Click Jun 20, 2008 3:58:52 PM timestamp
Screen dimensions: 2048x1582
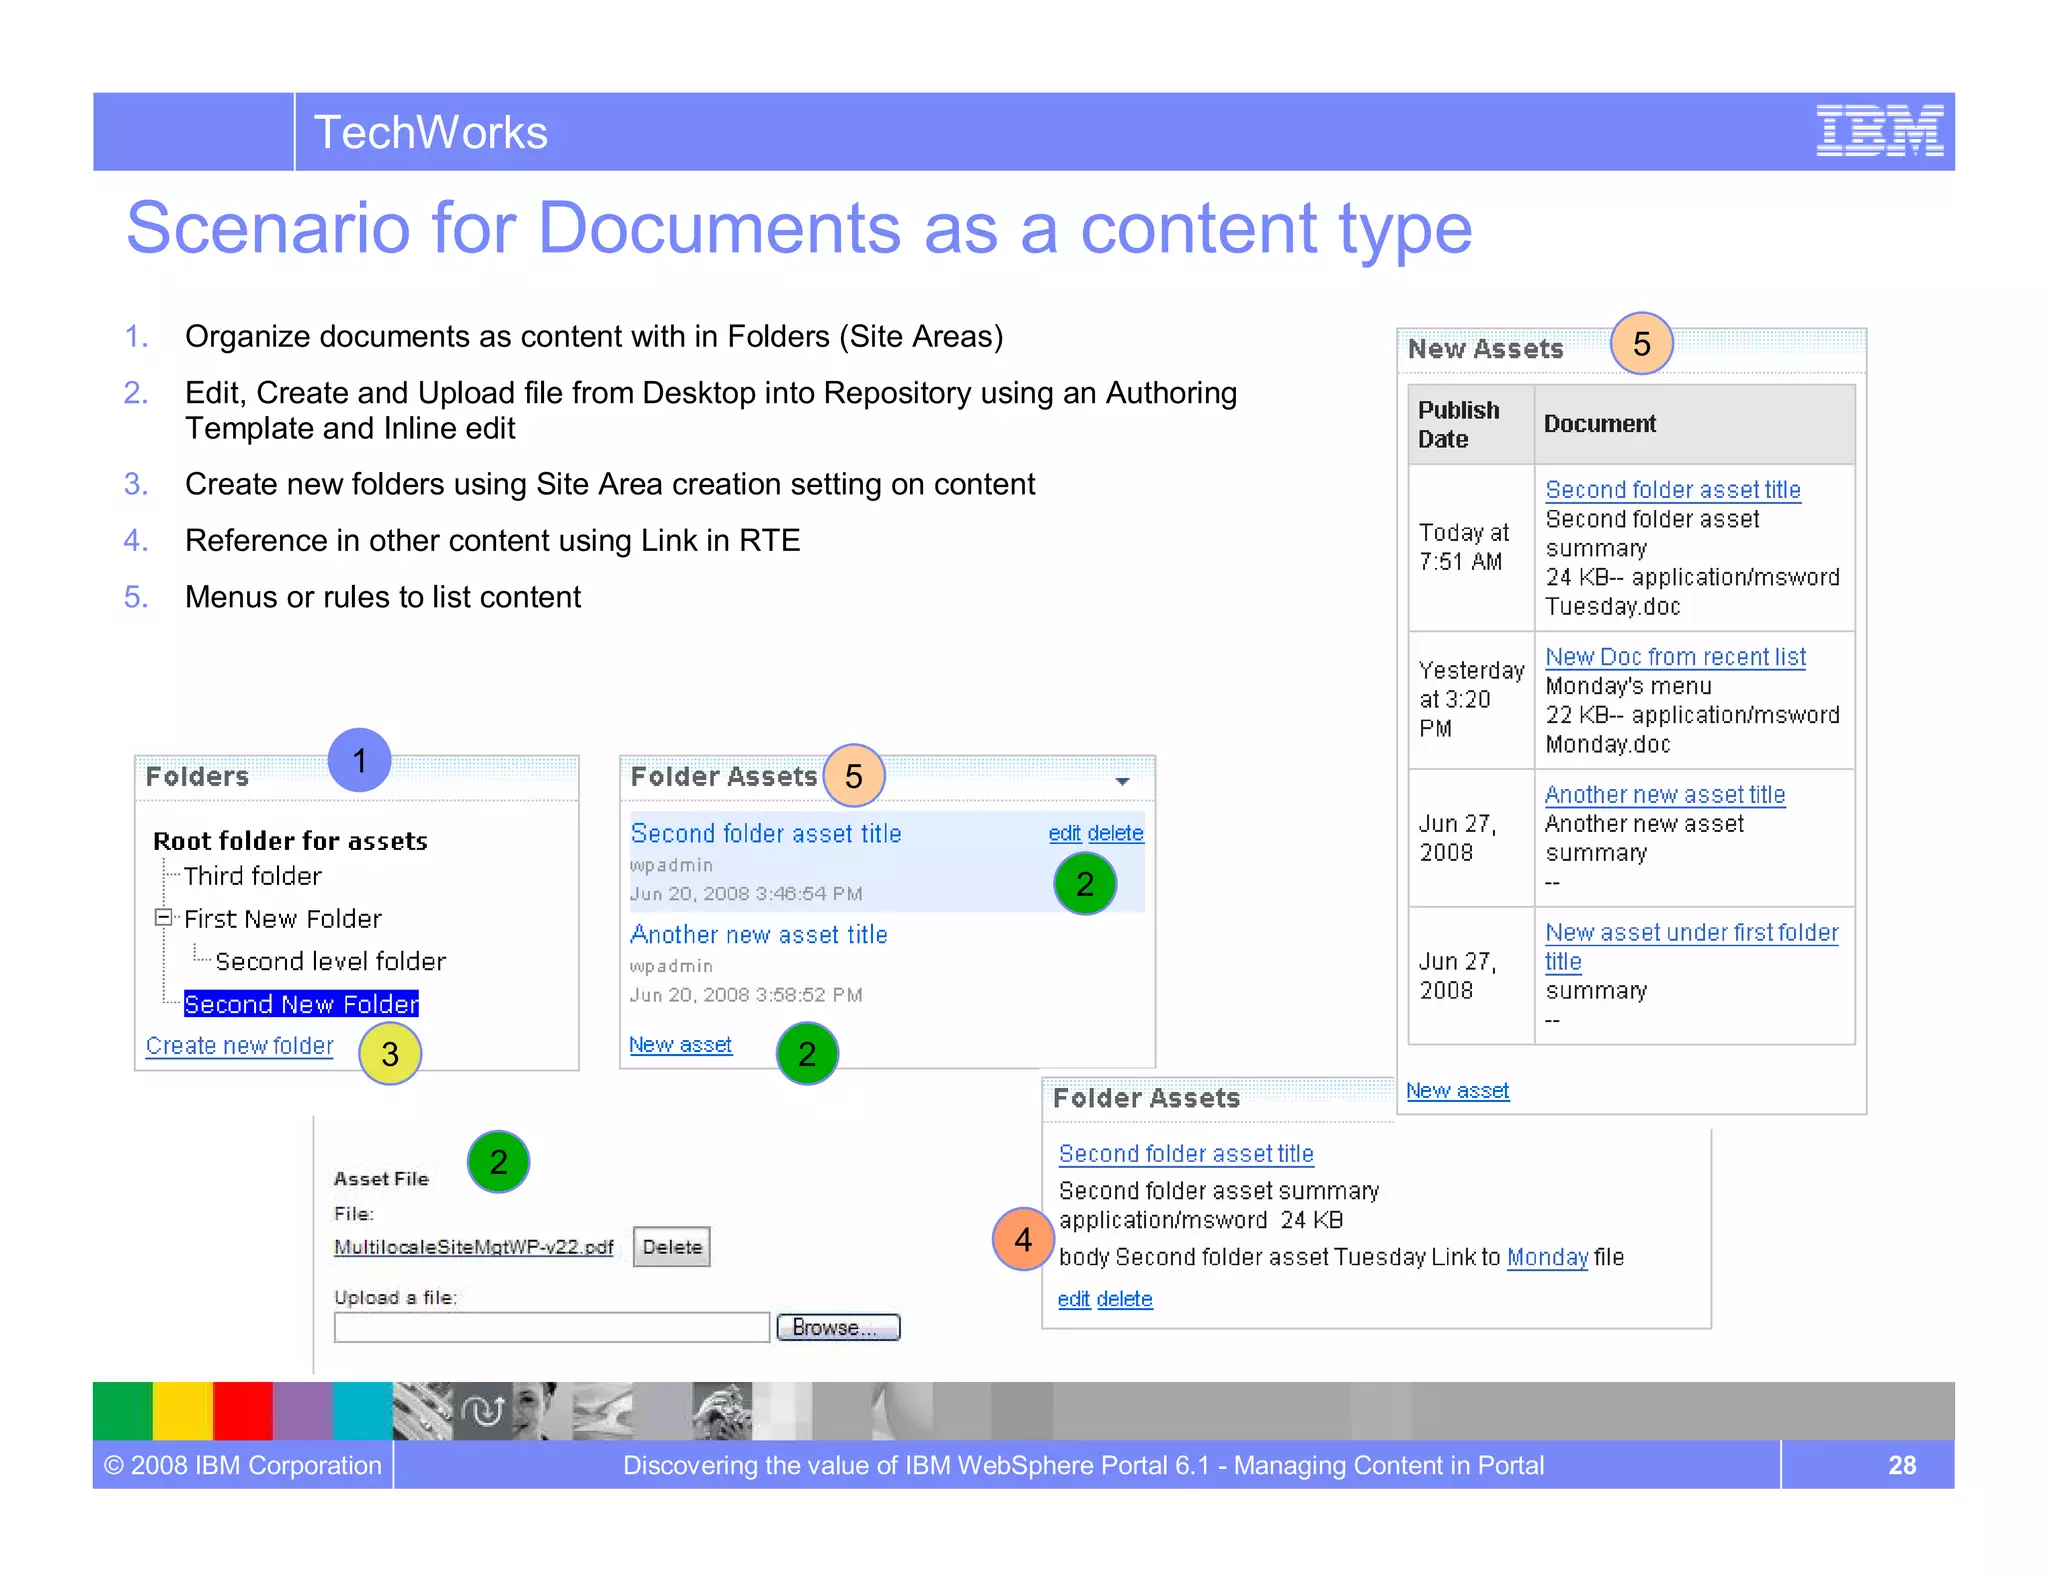coord(746,995)
